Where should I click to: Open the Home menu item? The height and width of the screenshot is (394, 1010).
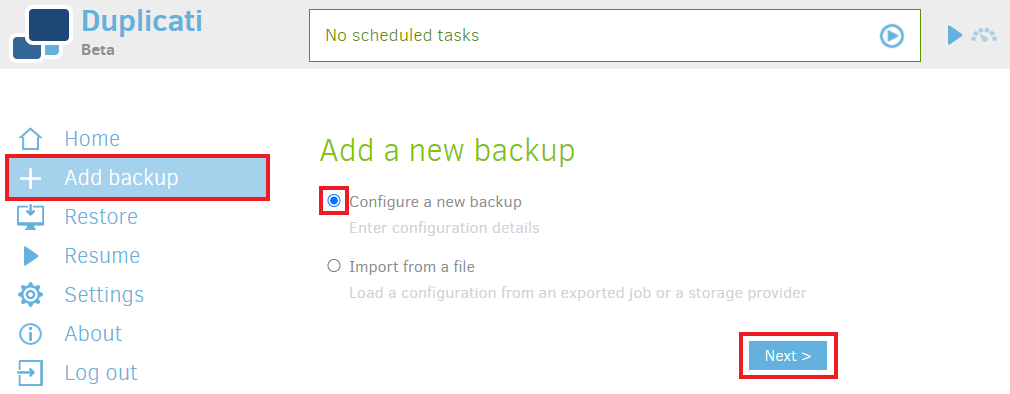point(92,139)
